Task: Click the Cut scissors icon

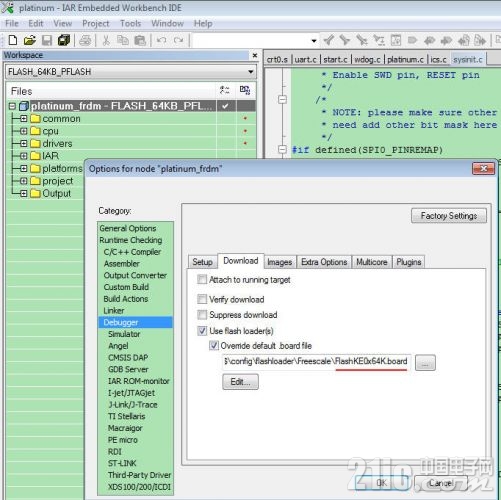Action: [x=106, y=40]
